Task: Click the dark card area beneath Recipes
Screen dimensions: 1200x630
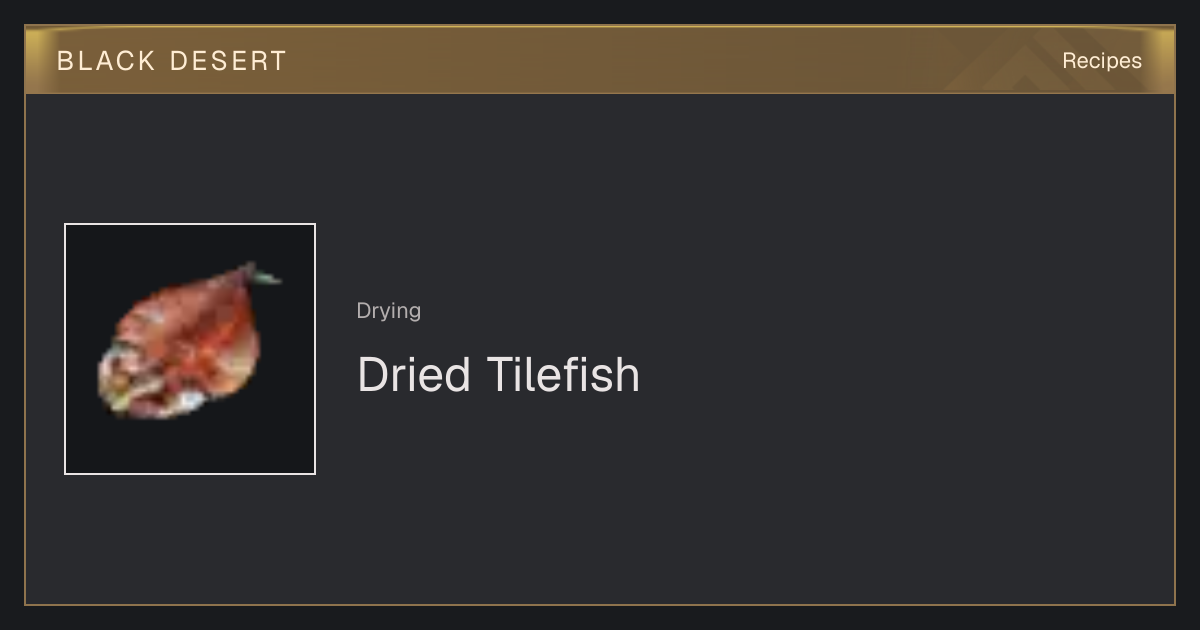Action: click(1102, 180)
